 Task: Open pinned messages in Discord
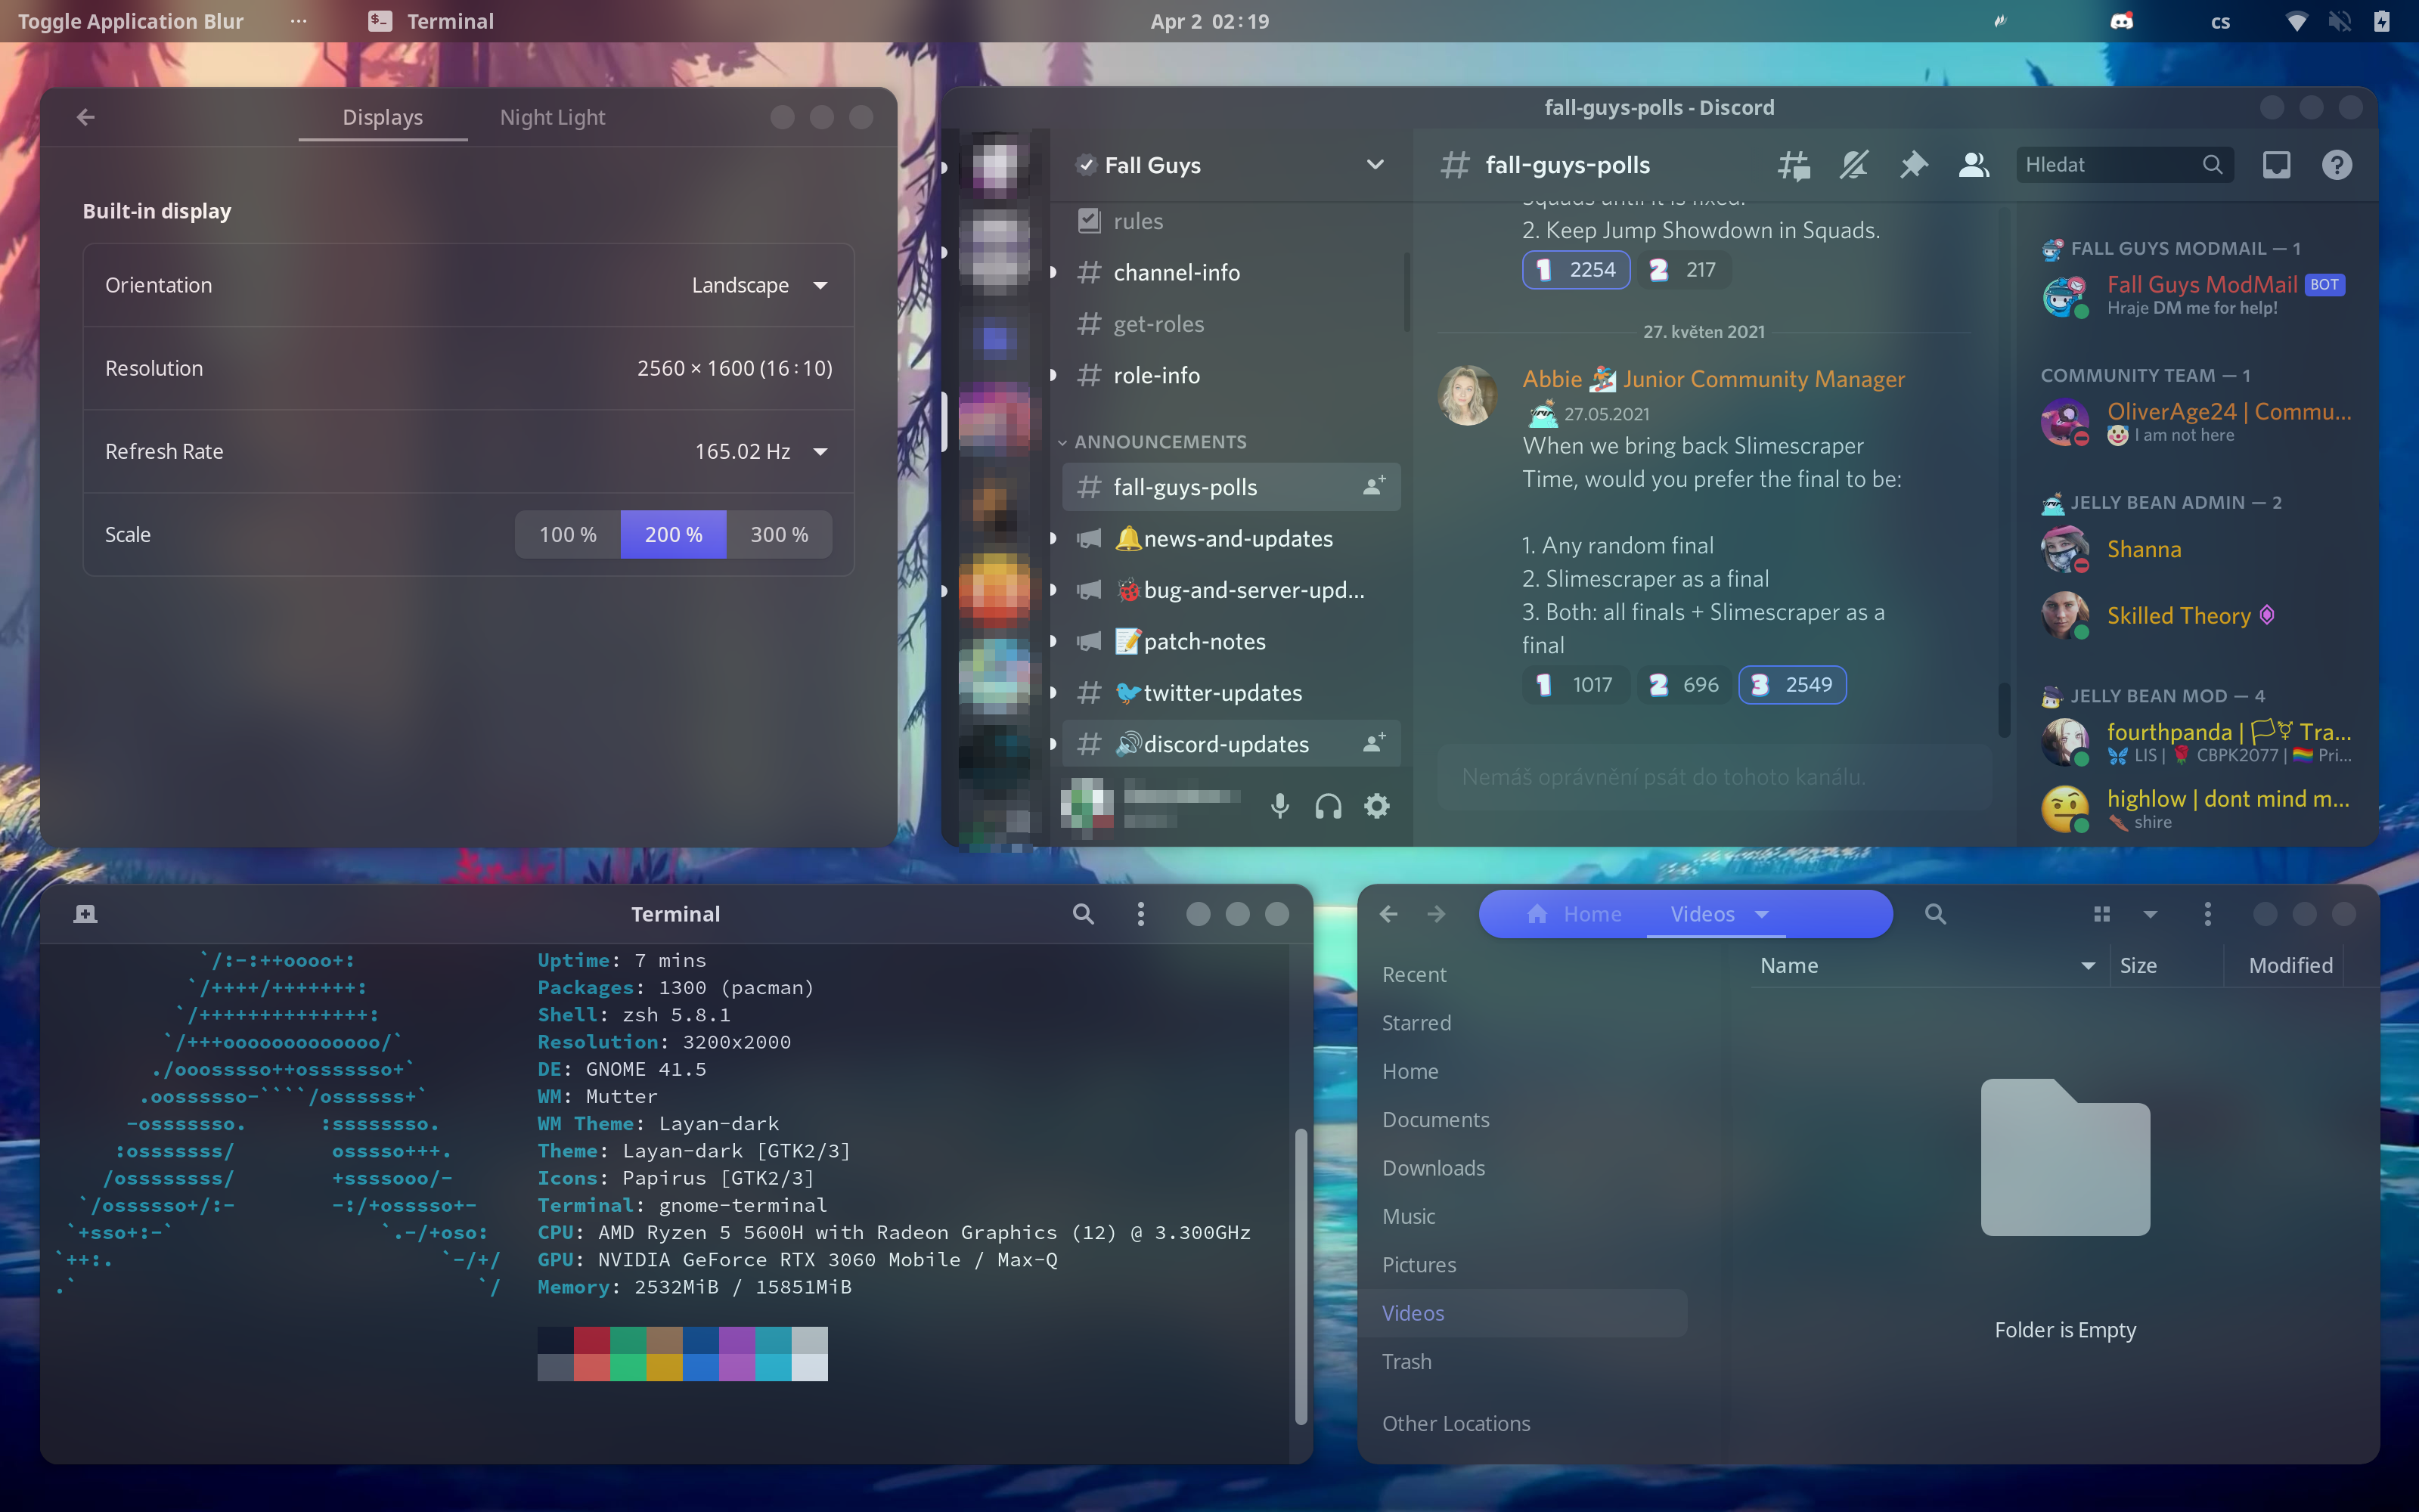(x=1913, y=165)
